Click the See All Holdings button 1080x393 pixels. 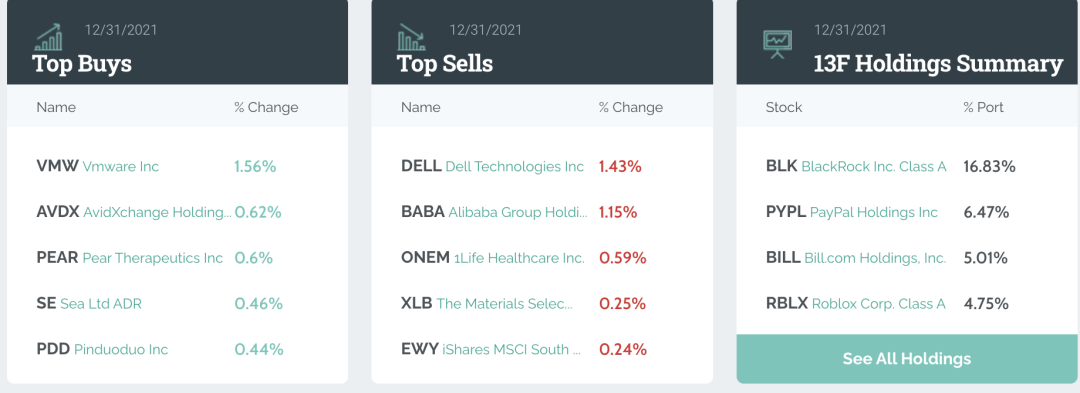click(906, 359)
